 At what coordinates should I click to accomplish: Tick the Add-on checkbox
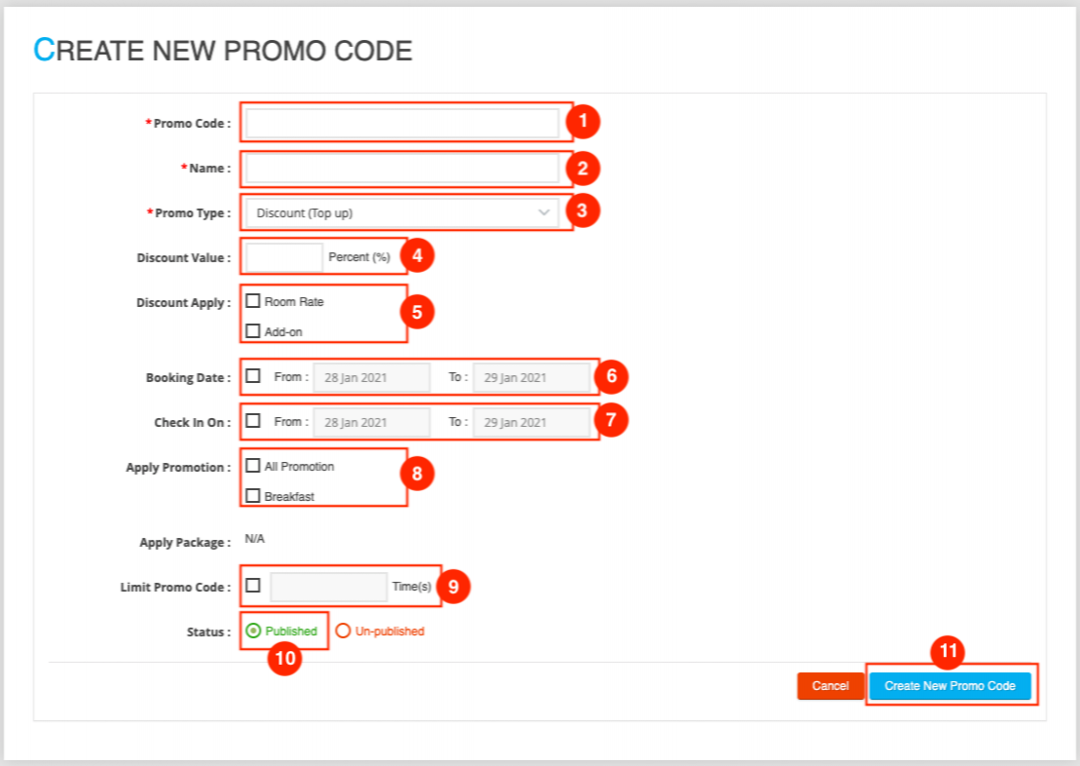(x=253, y=331)
